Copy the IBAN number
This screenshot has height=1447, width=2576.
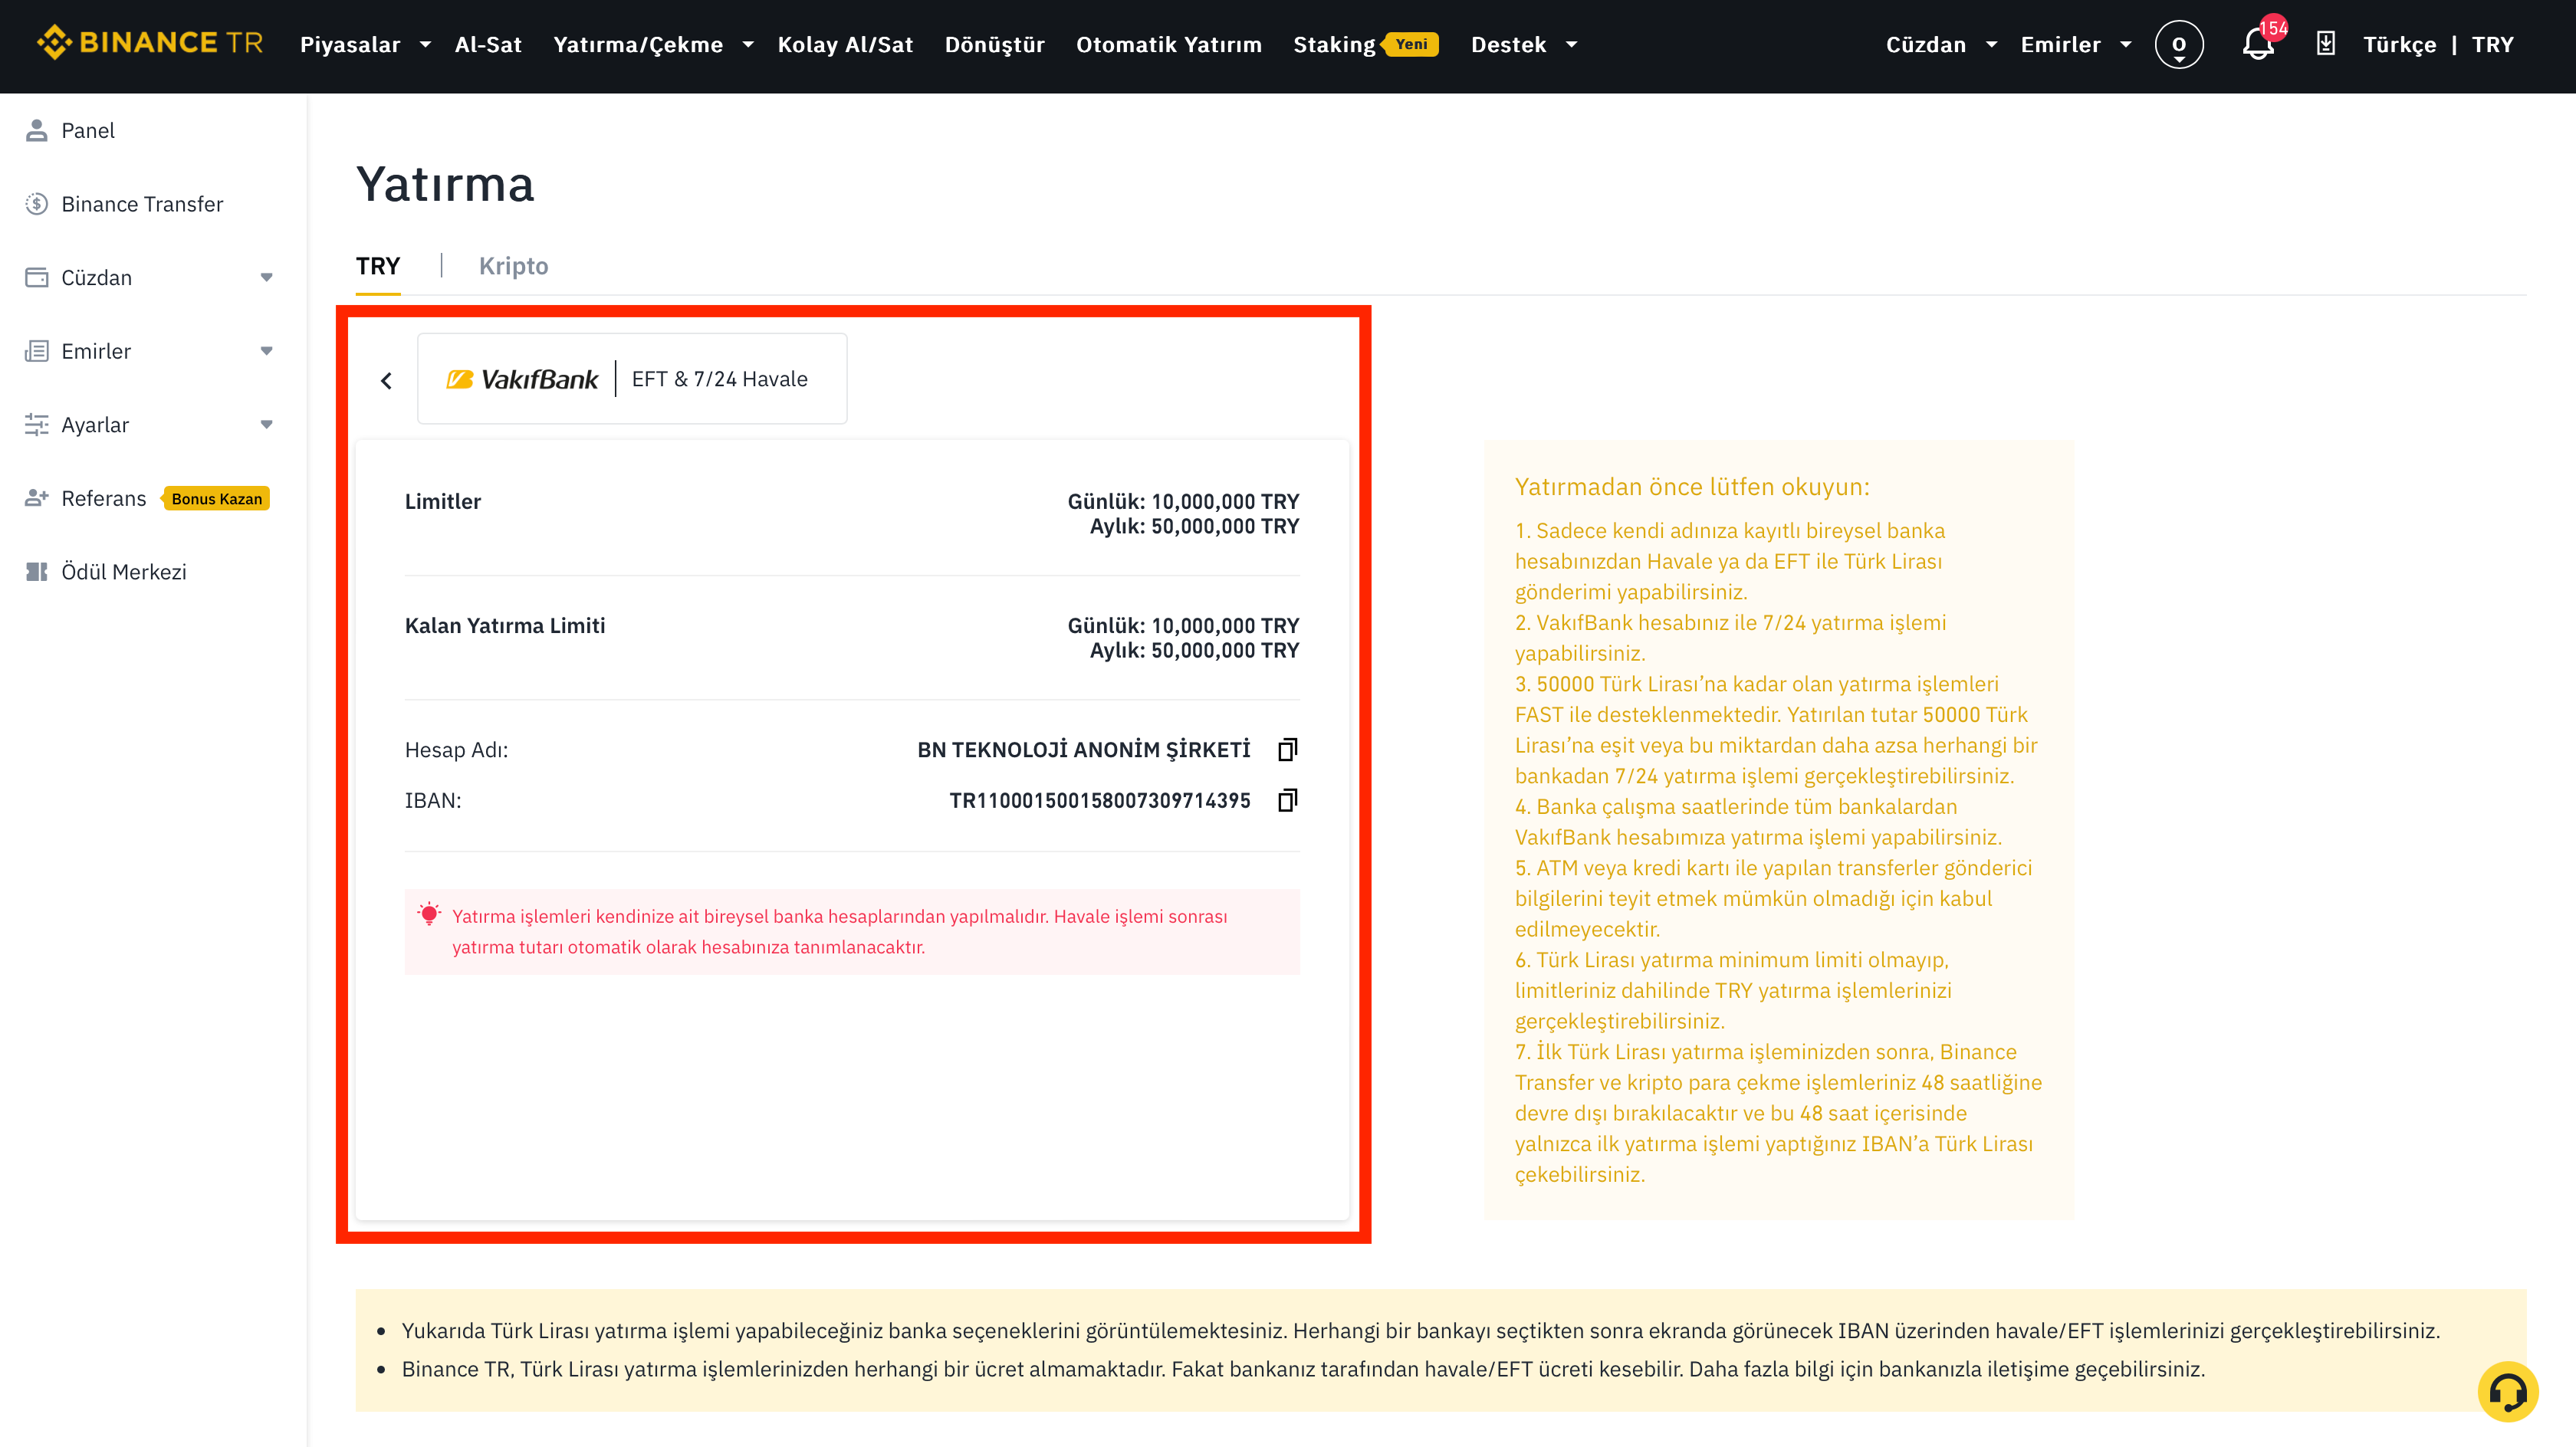1287,800
